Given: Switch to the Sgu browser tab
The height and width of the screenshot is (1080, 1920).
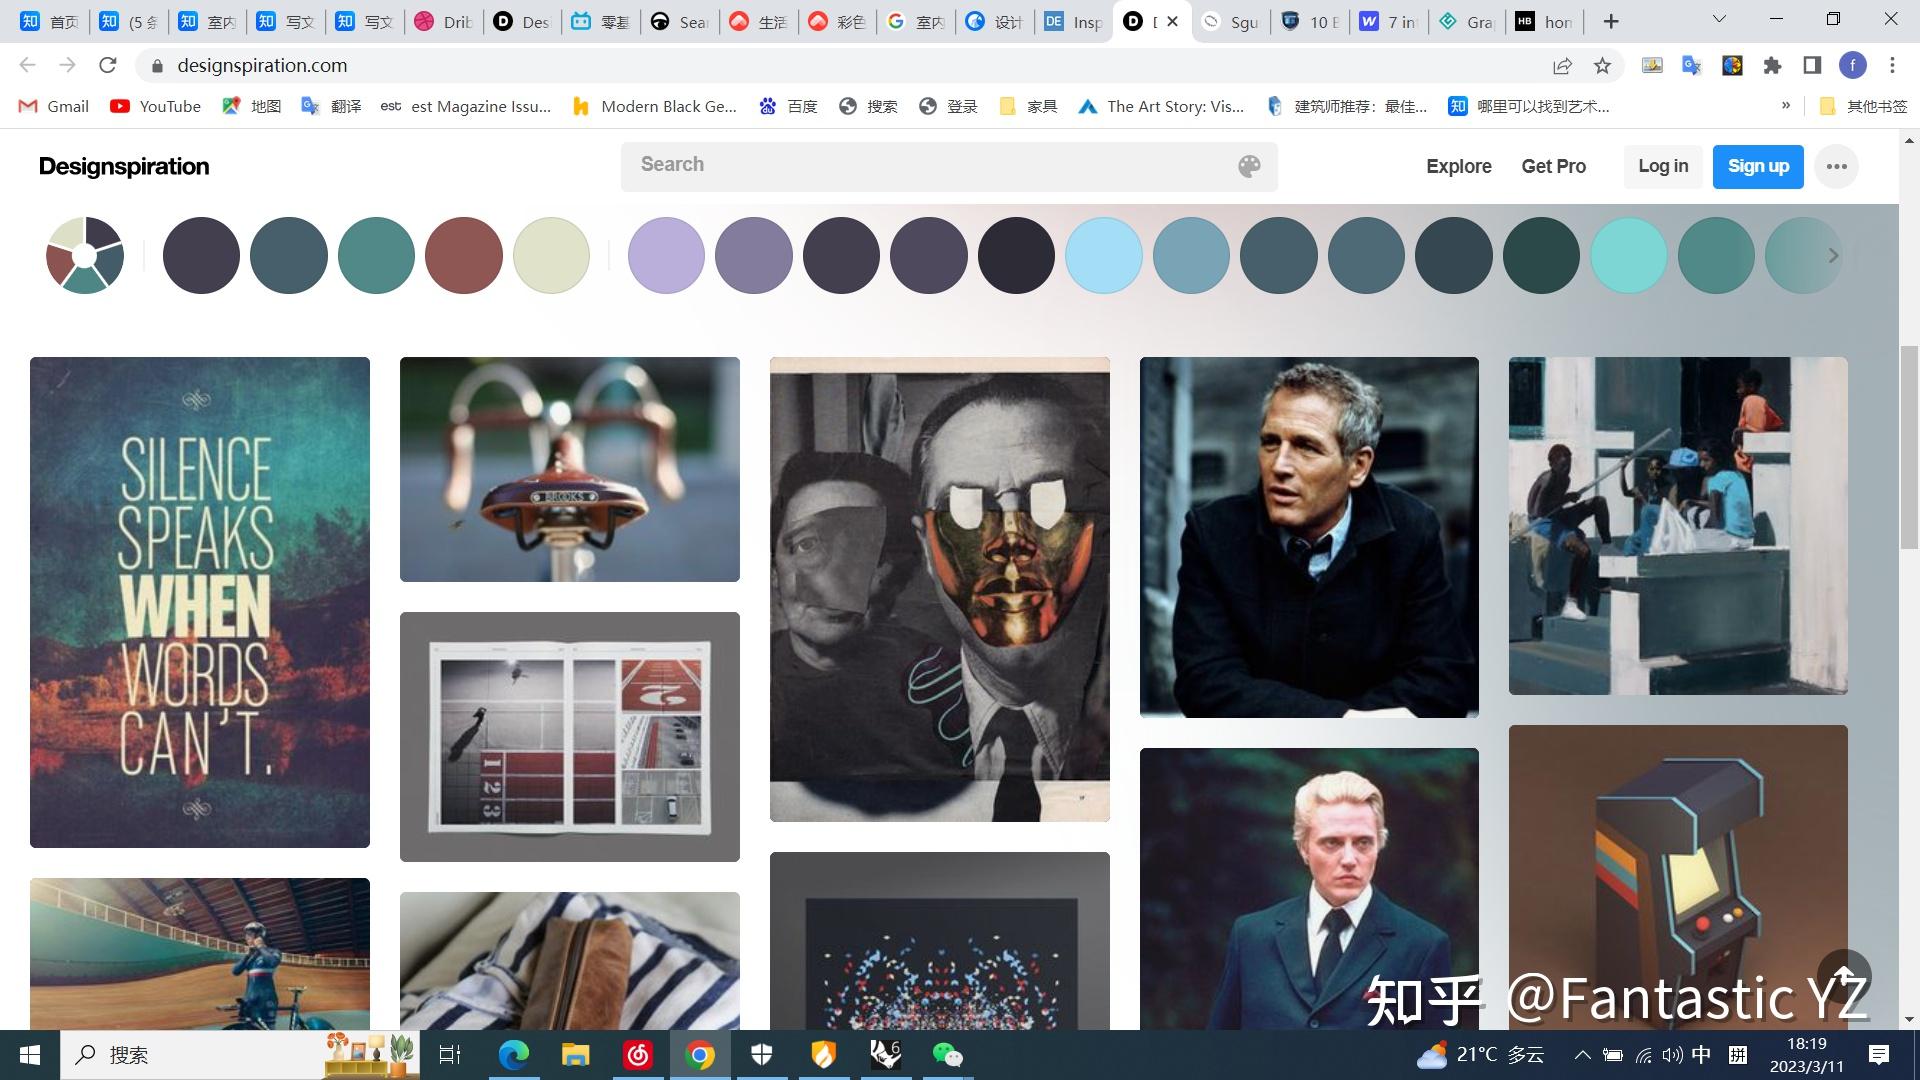Looking at the screenshot, I should (1230, 21).
